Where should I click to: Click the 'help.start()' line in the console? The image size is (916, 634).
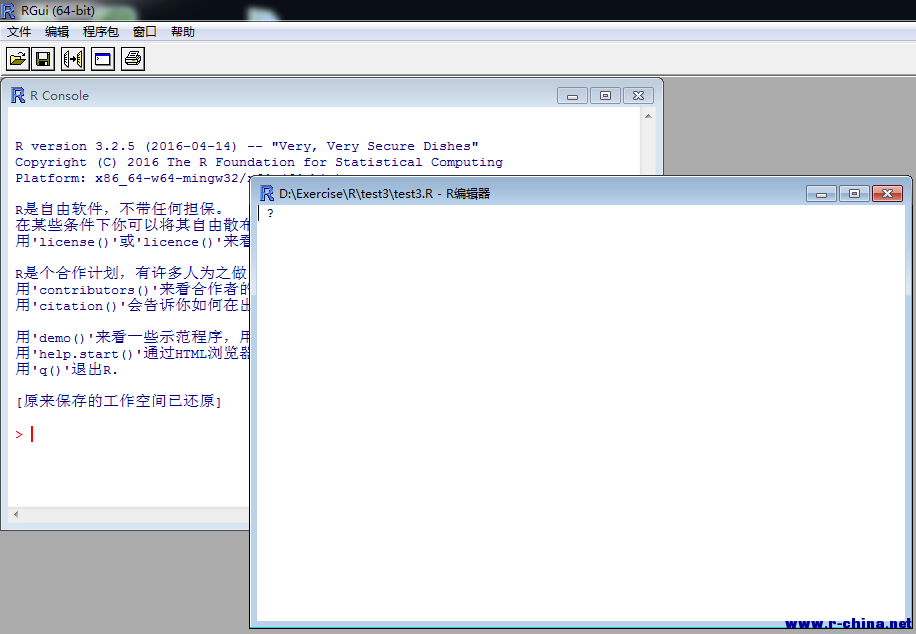[x=133, y=354]
